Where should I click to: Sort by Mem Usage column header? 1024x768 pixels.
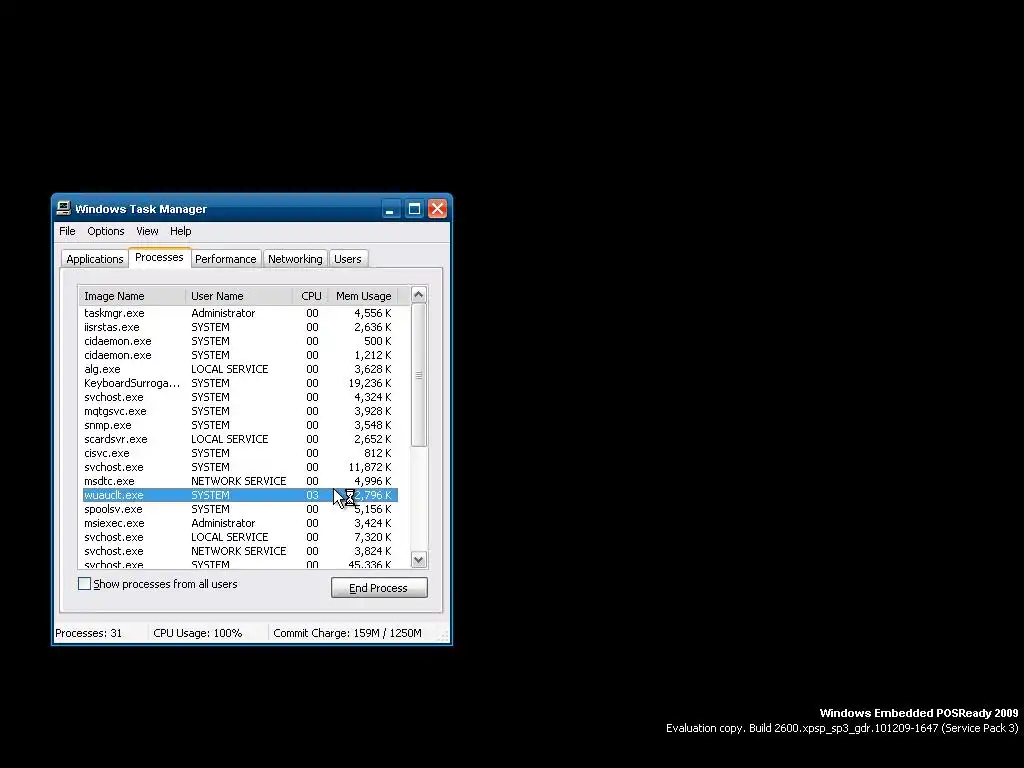[363, 296]
